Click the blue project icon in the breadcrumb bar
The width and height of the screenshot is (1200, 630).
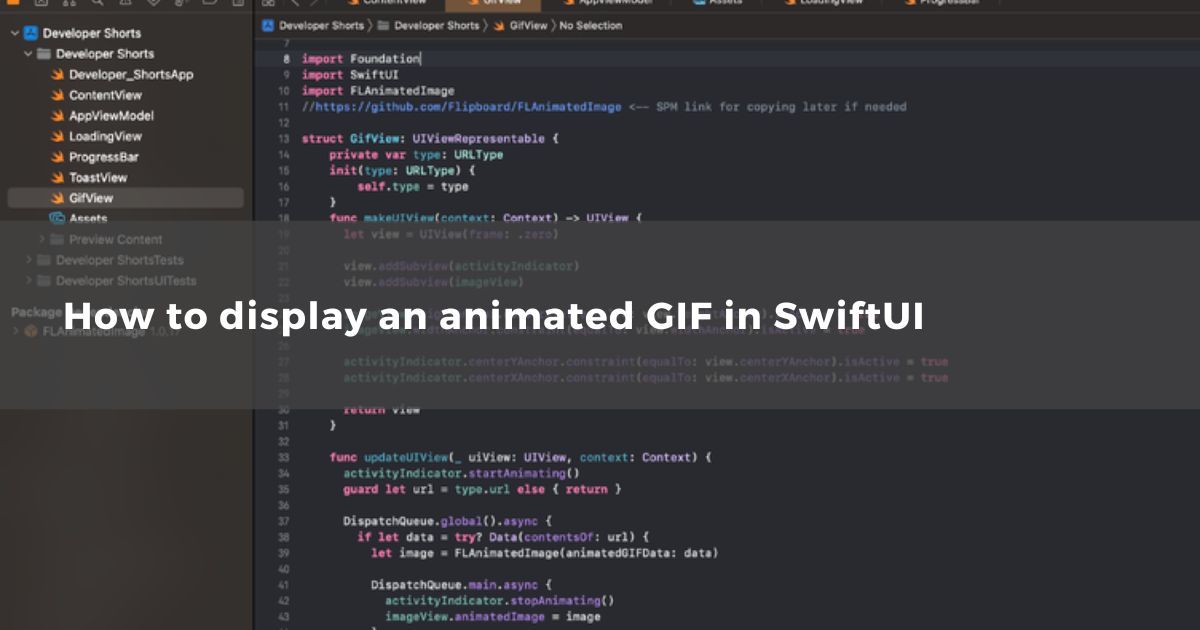click(268, 26)
